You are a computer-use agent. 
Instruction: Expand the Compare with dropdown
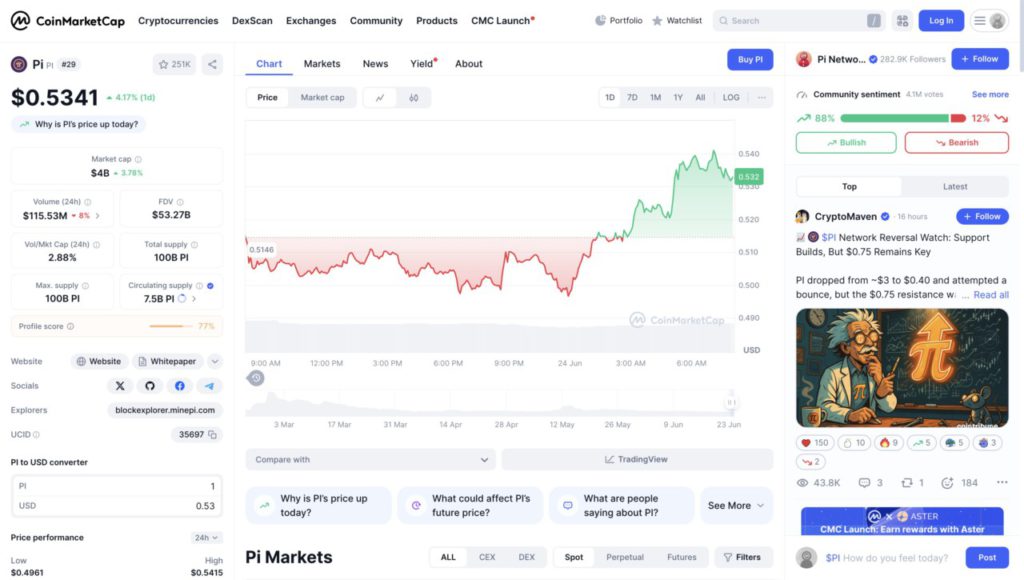tap(370, 460)
